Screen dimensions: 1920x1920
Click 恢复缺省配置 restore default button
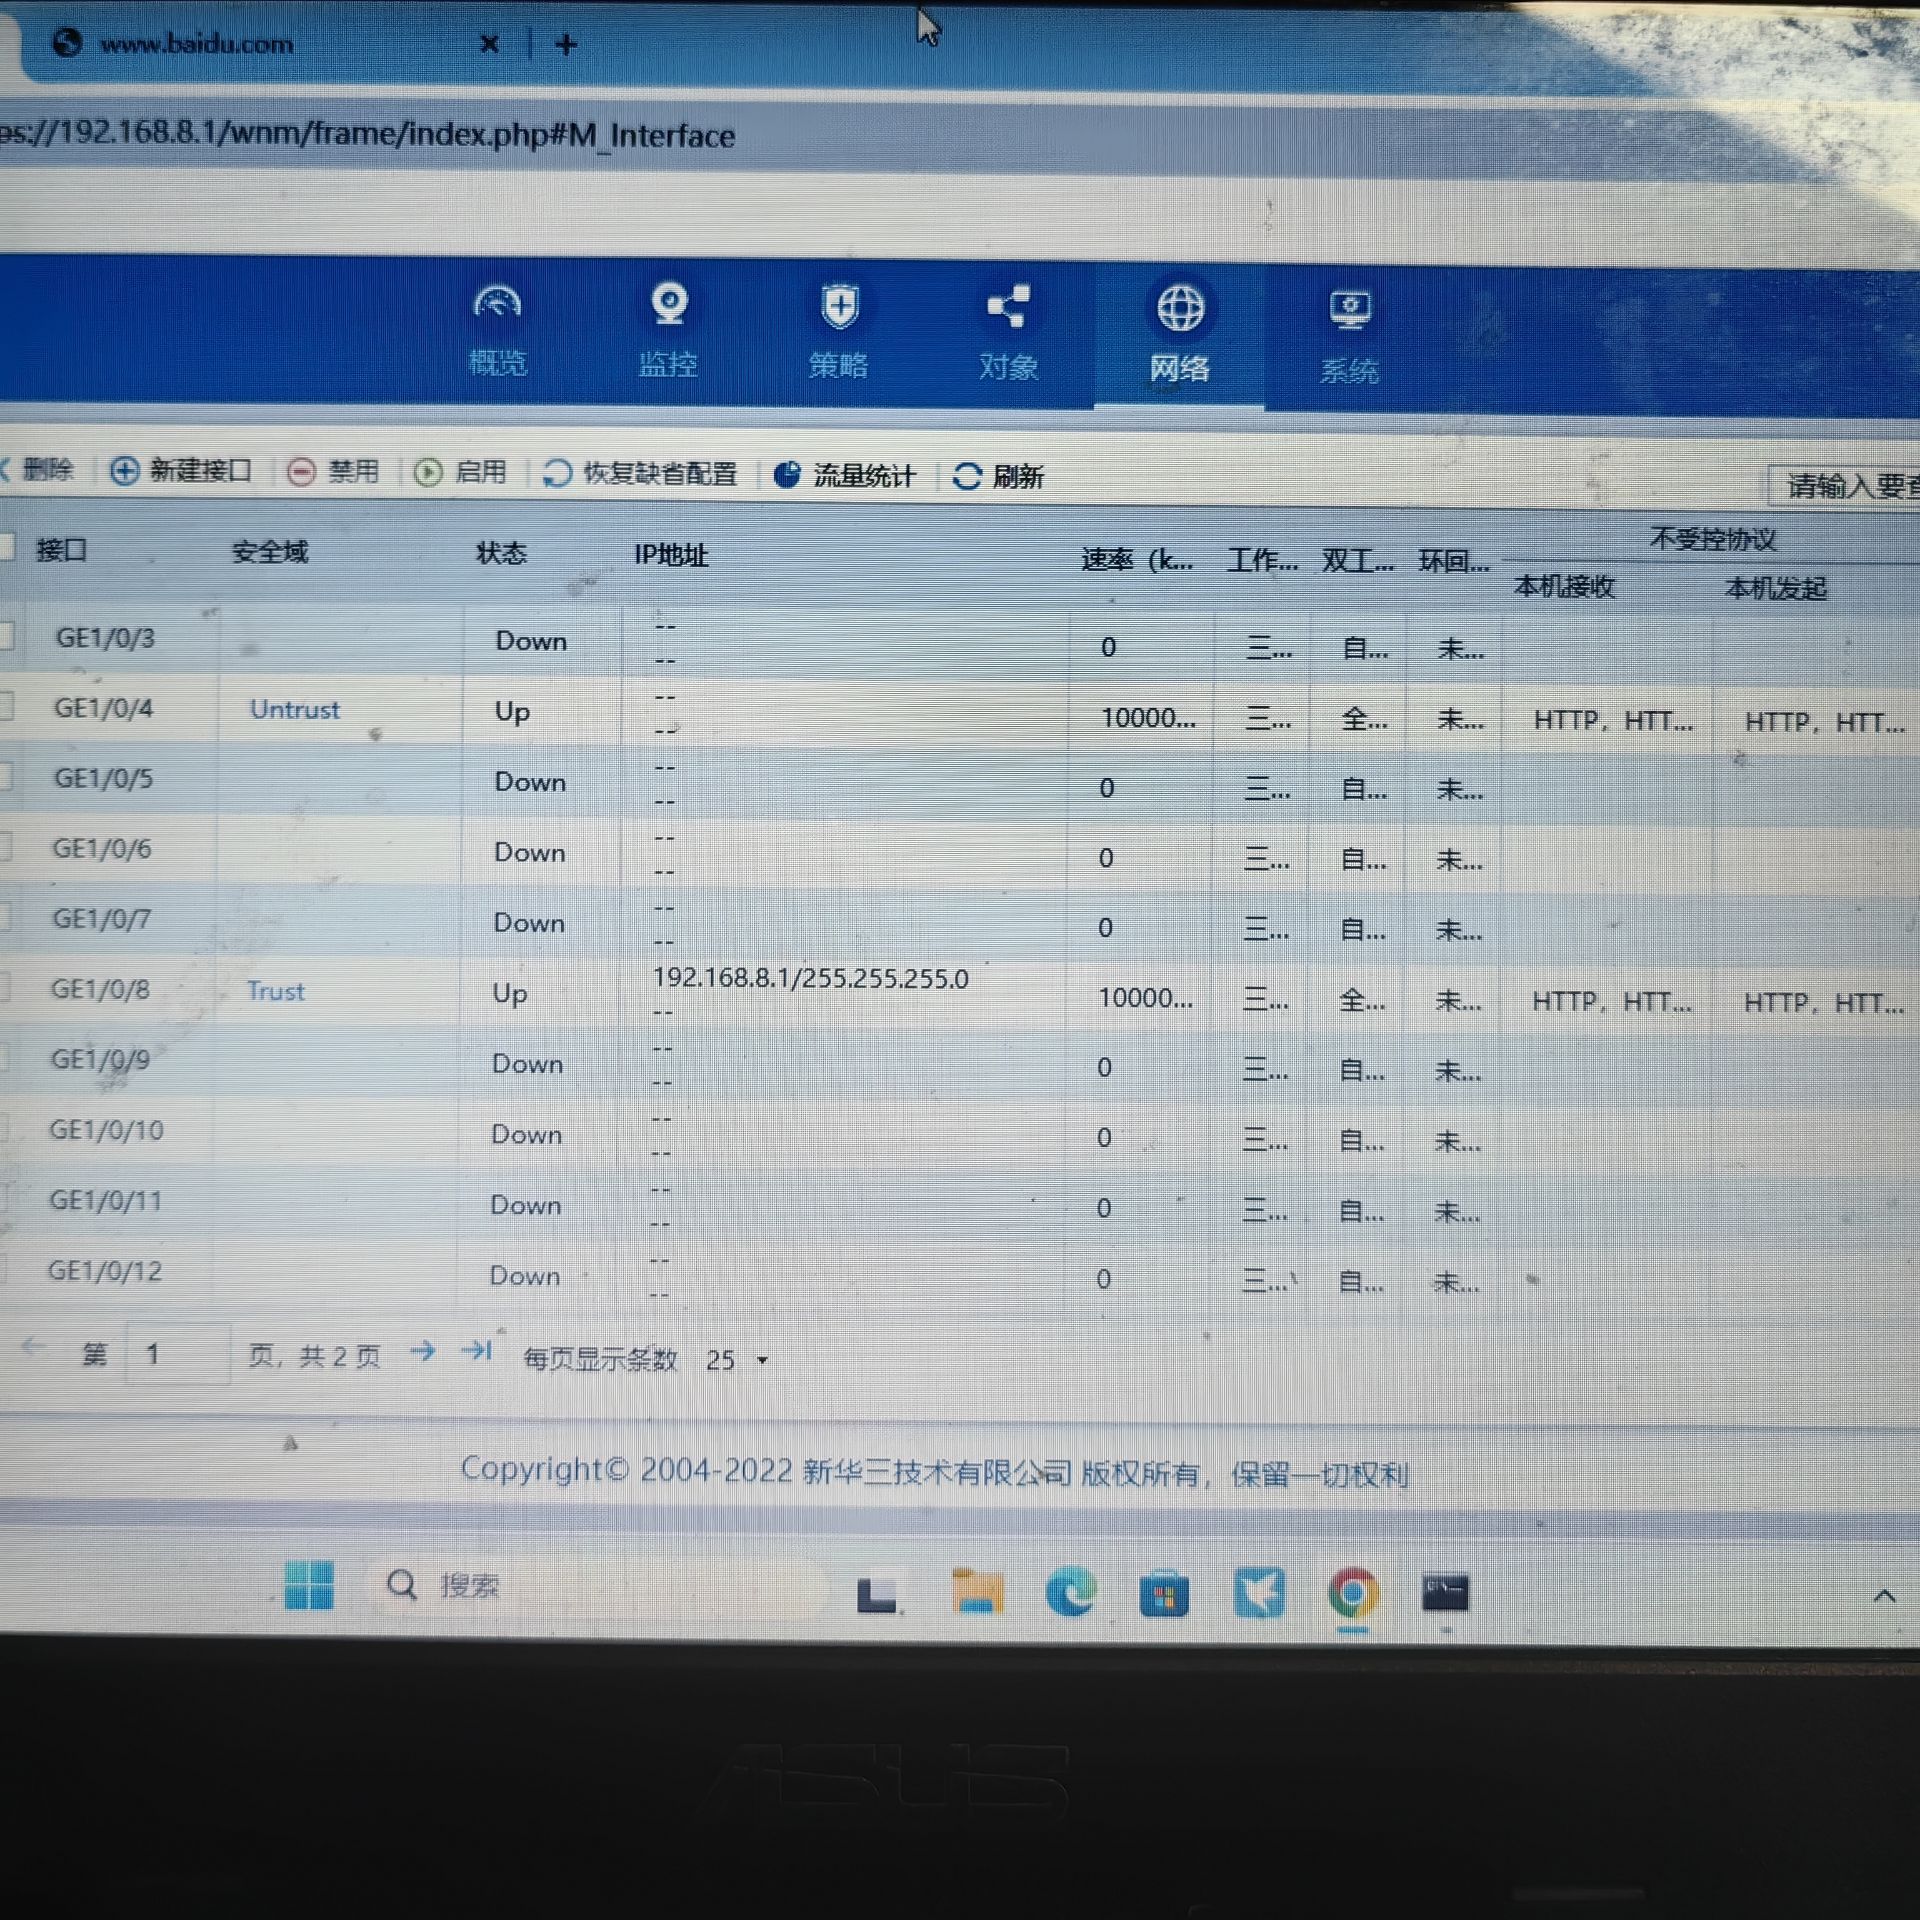(x=640, y=473)
